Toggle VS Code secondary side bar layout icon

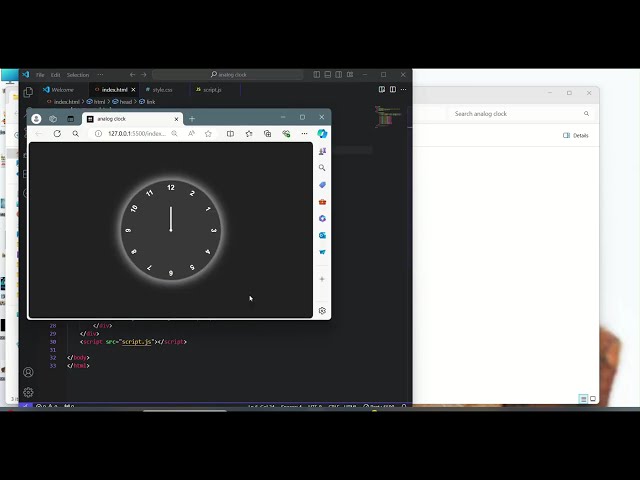pos(339,74)
